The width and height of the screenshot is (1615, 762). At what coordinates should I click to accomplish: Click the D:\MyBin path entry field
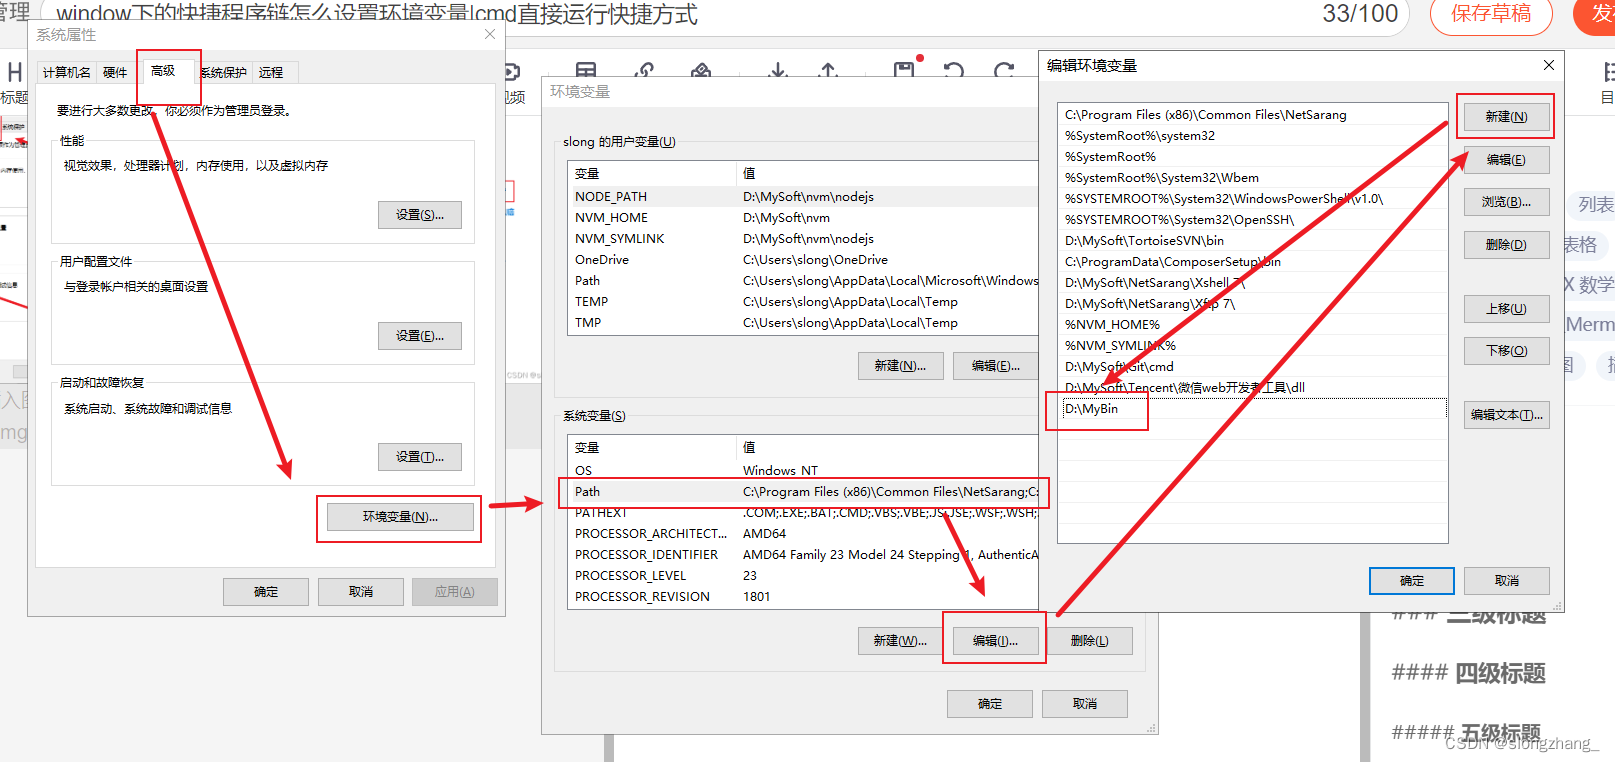(x=1254, y=409)
